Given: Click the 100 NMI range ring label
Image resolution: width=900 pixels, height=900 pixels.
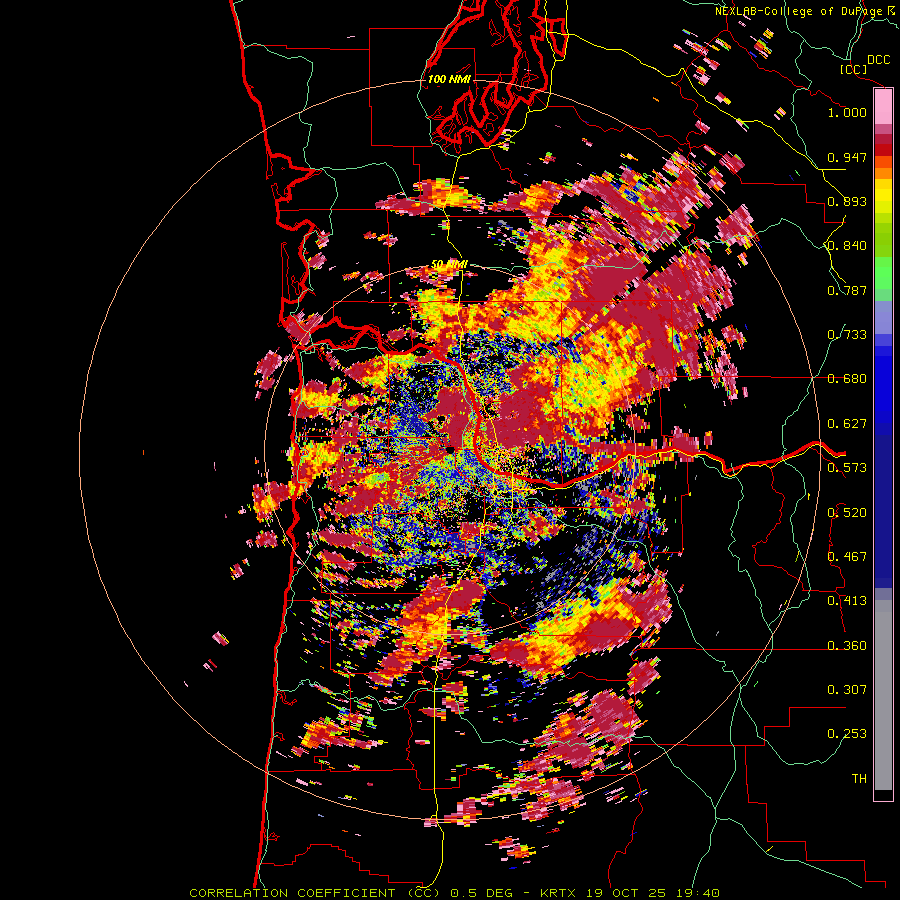Looking at the screenshot, I should pyautogui.click(x=449, y=79).
